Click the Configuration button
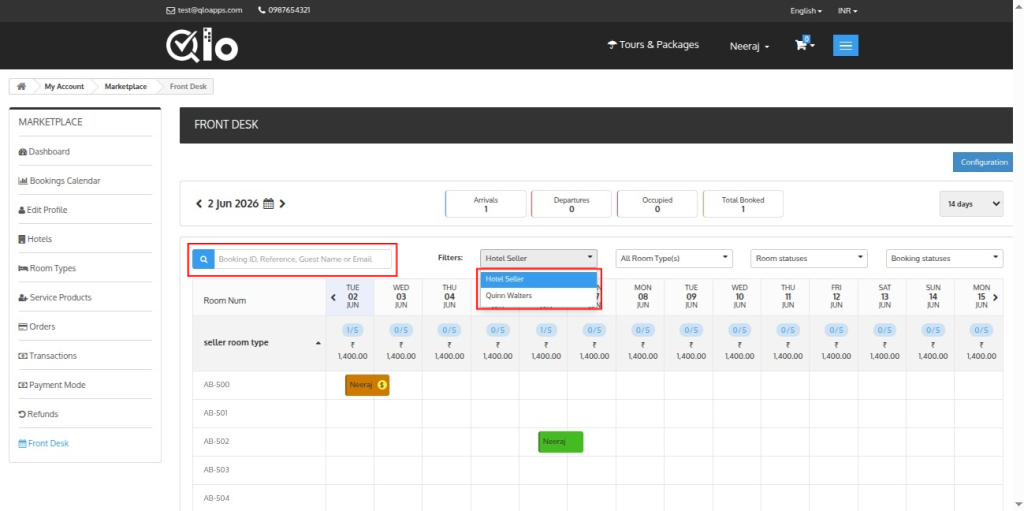The width and height of the screenshot is (1024, 511). pos(984,162)
